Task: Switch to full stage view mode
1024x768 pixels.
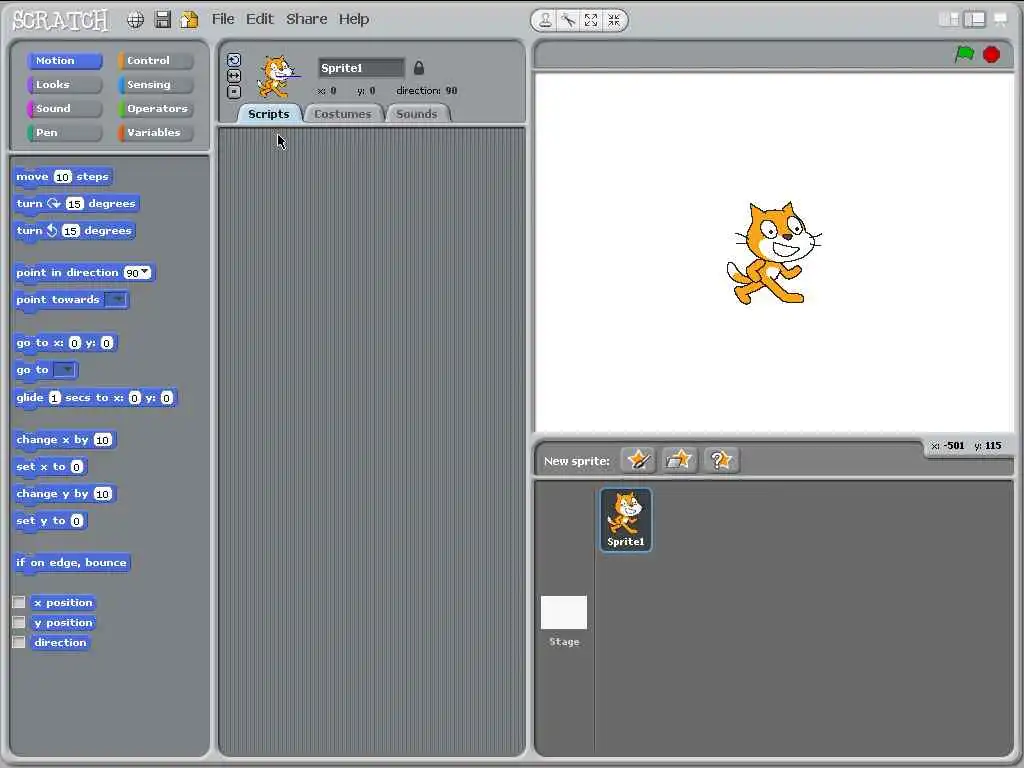Action: [x=974, y=20]
